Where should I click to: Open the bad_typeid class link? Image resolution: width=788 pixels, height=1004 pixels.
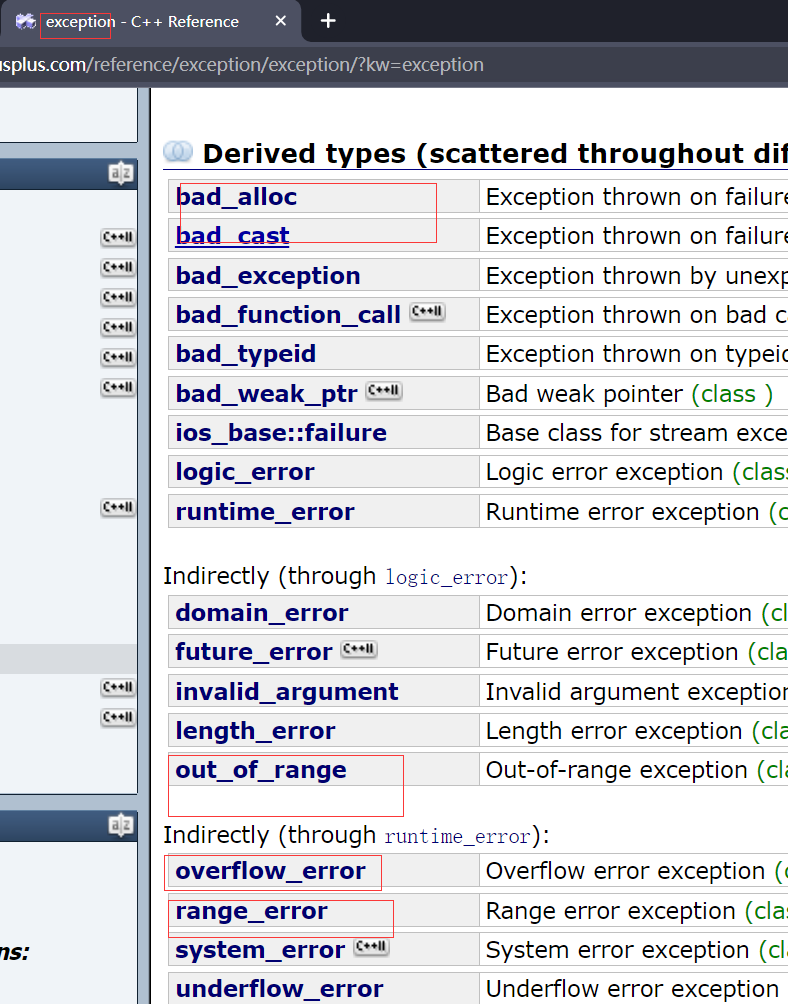click(x=246, y=353)
